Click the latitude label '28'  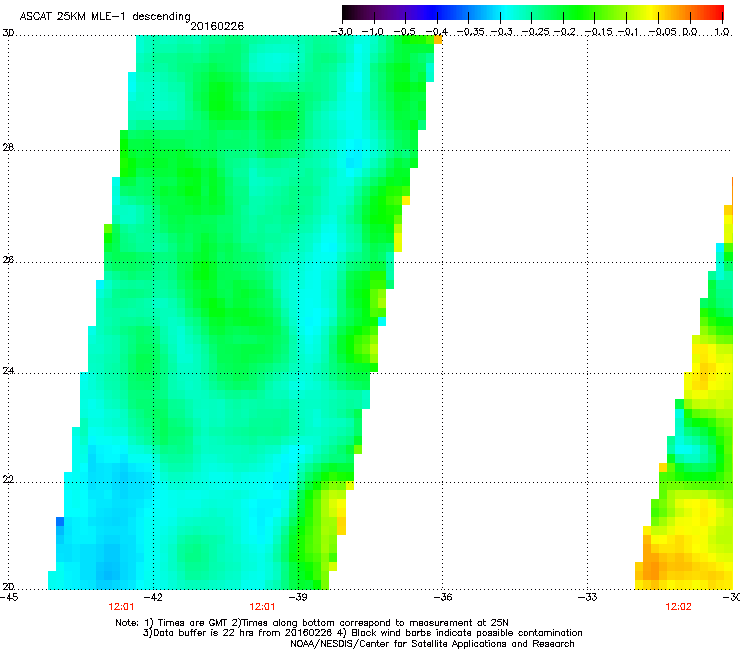click(x=8, y=147)
